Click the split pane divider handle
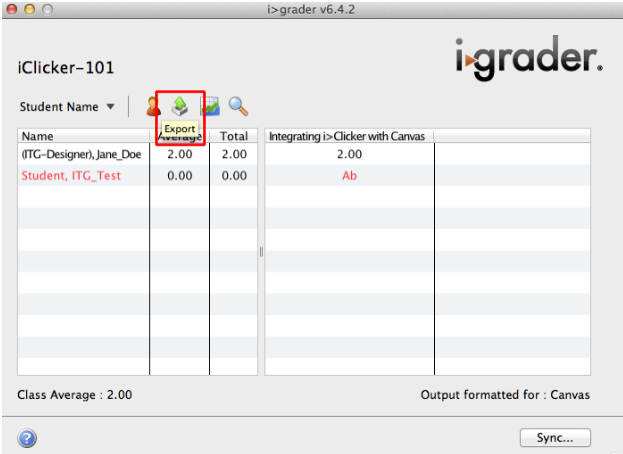This screenshot has height=454, width=623. pos(261,252)
